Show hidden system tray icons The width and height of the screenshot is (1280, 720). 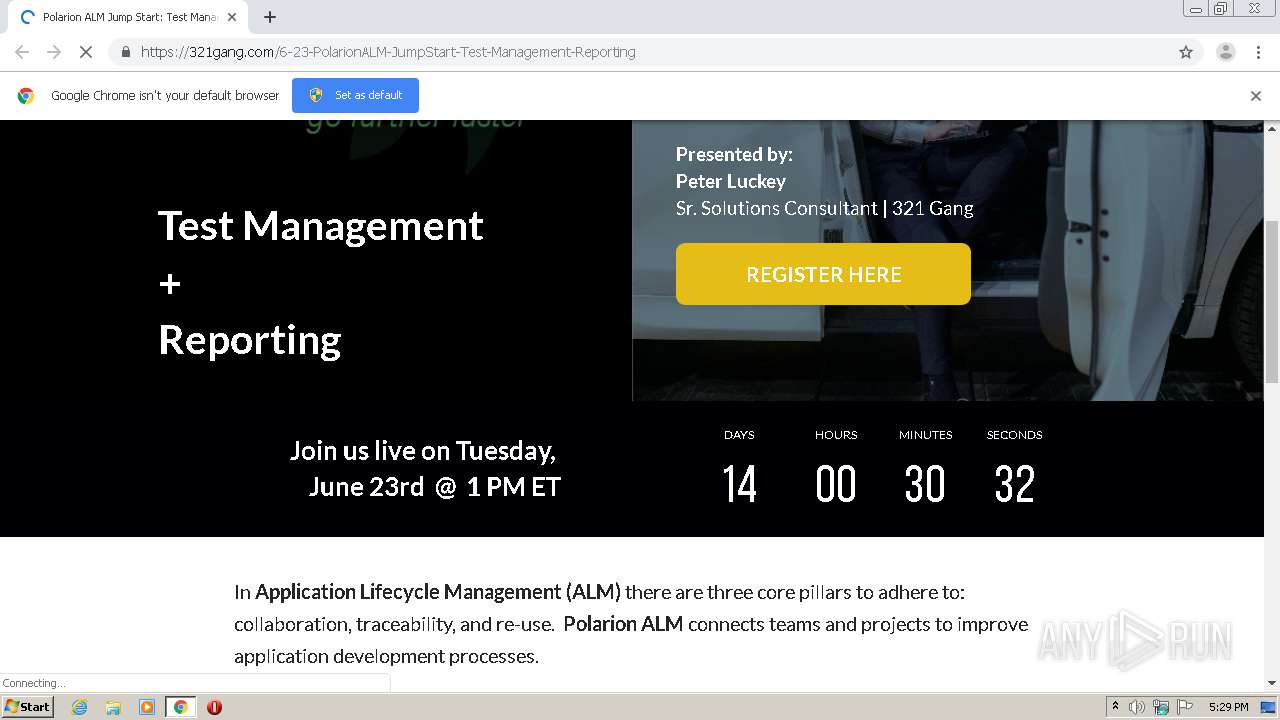(1115, 707)
